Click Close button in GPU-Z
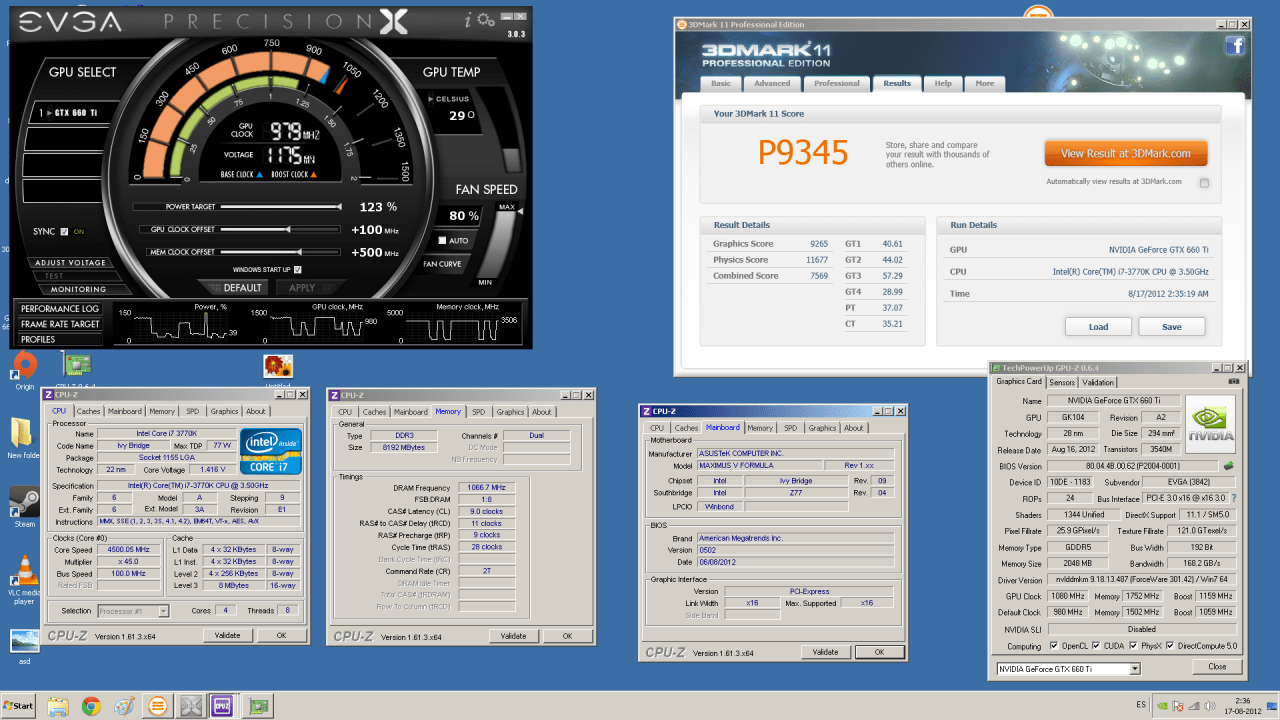This screenshot has width=1280, height=720. pos(1216,667)
